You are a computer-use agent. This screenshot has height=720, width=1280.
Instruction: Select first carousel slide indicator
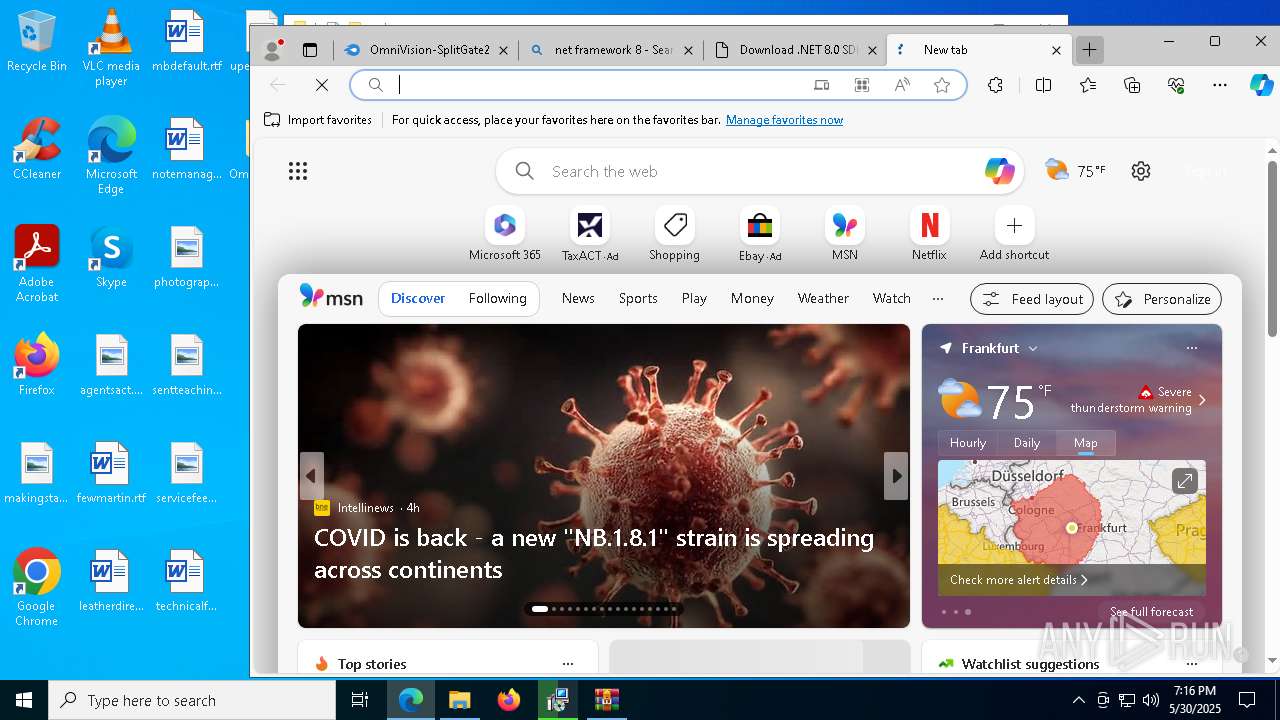point(540,609)
